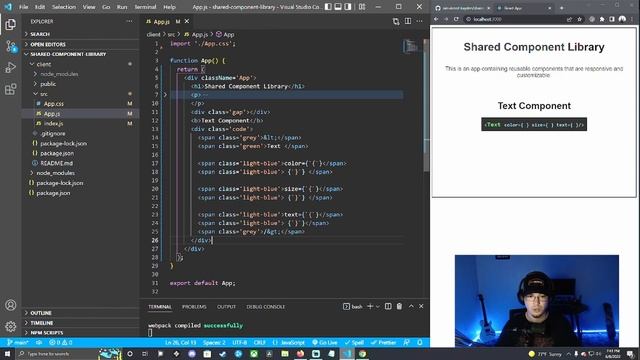
Task: Reload the localhost page in browser
Action: click(456, 19)
